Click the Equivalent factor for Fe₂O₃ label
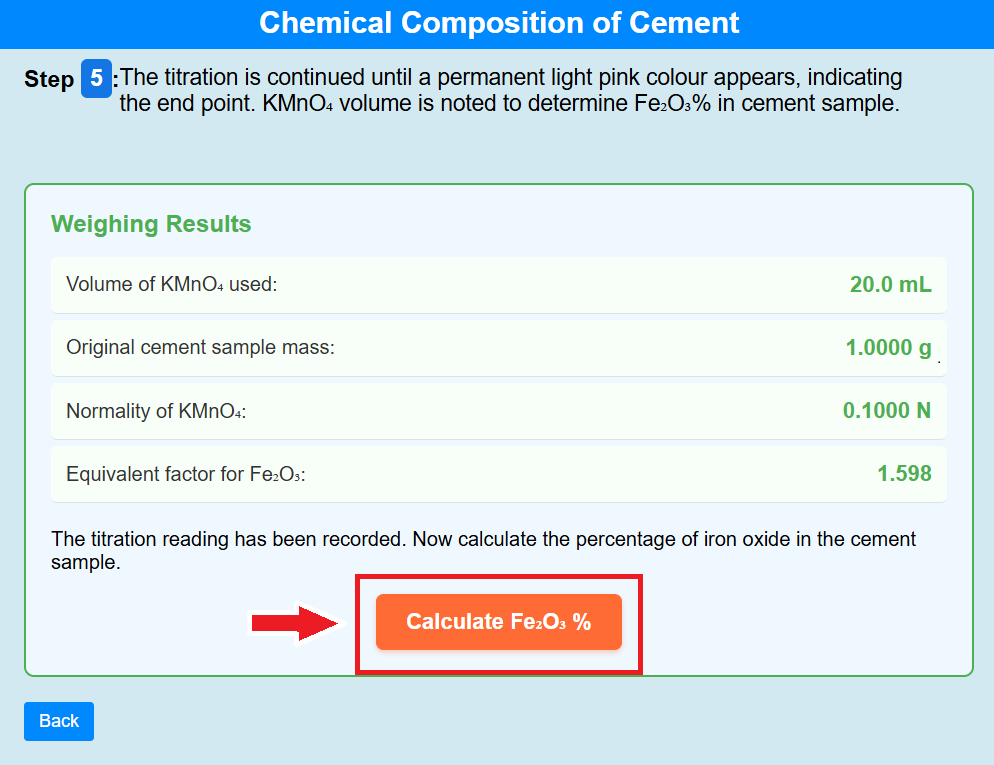 (x=185, y=474)
